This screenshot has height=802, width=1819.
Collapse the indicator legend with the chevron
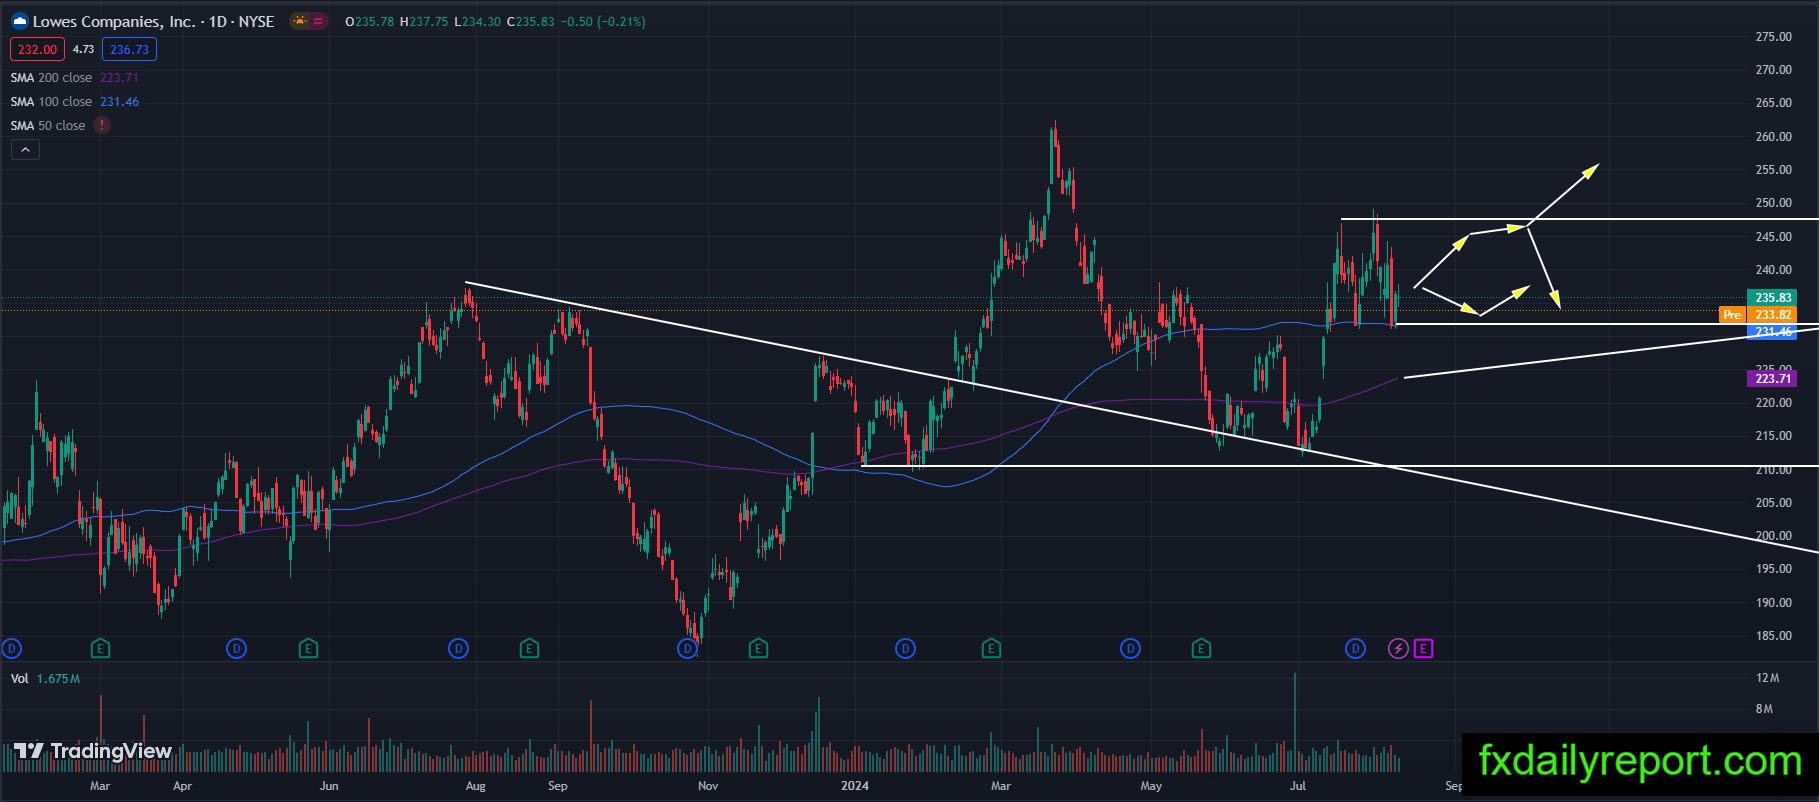[x=25, y=150]
